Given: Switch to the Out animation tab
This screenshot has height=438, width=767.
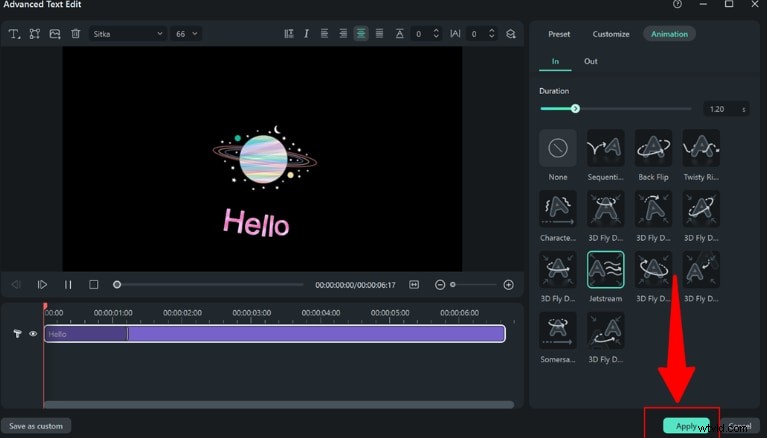Looking at the screenshot, I should pos(591,61).
